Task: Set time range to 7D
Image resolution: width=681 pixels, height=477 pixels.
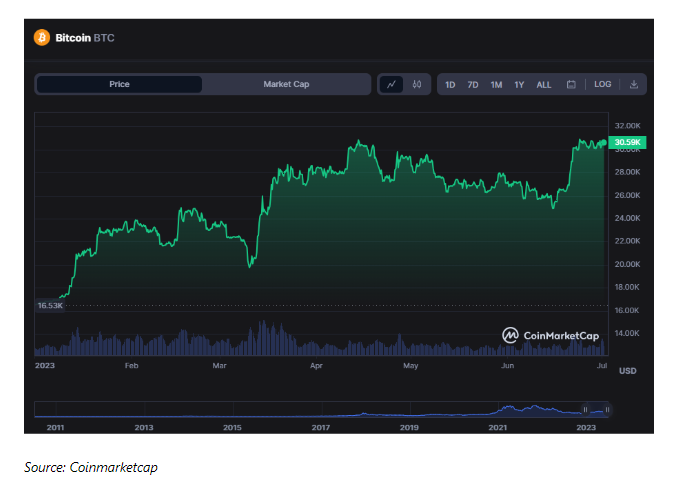Action: point(473,85)
